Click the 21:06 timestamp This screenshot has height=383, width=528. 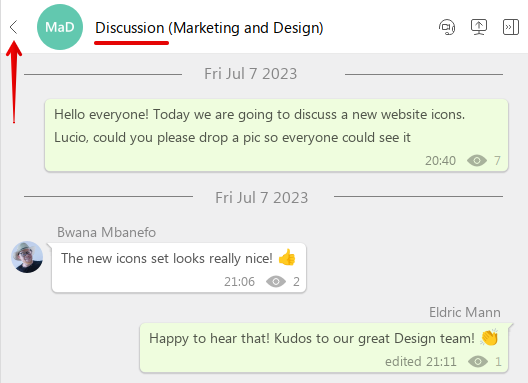click(x=239, y=282)
